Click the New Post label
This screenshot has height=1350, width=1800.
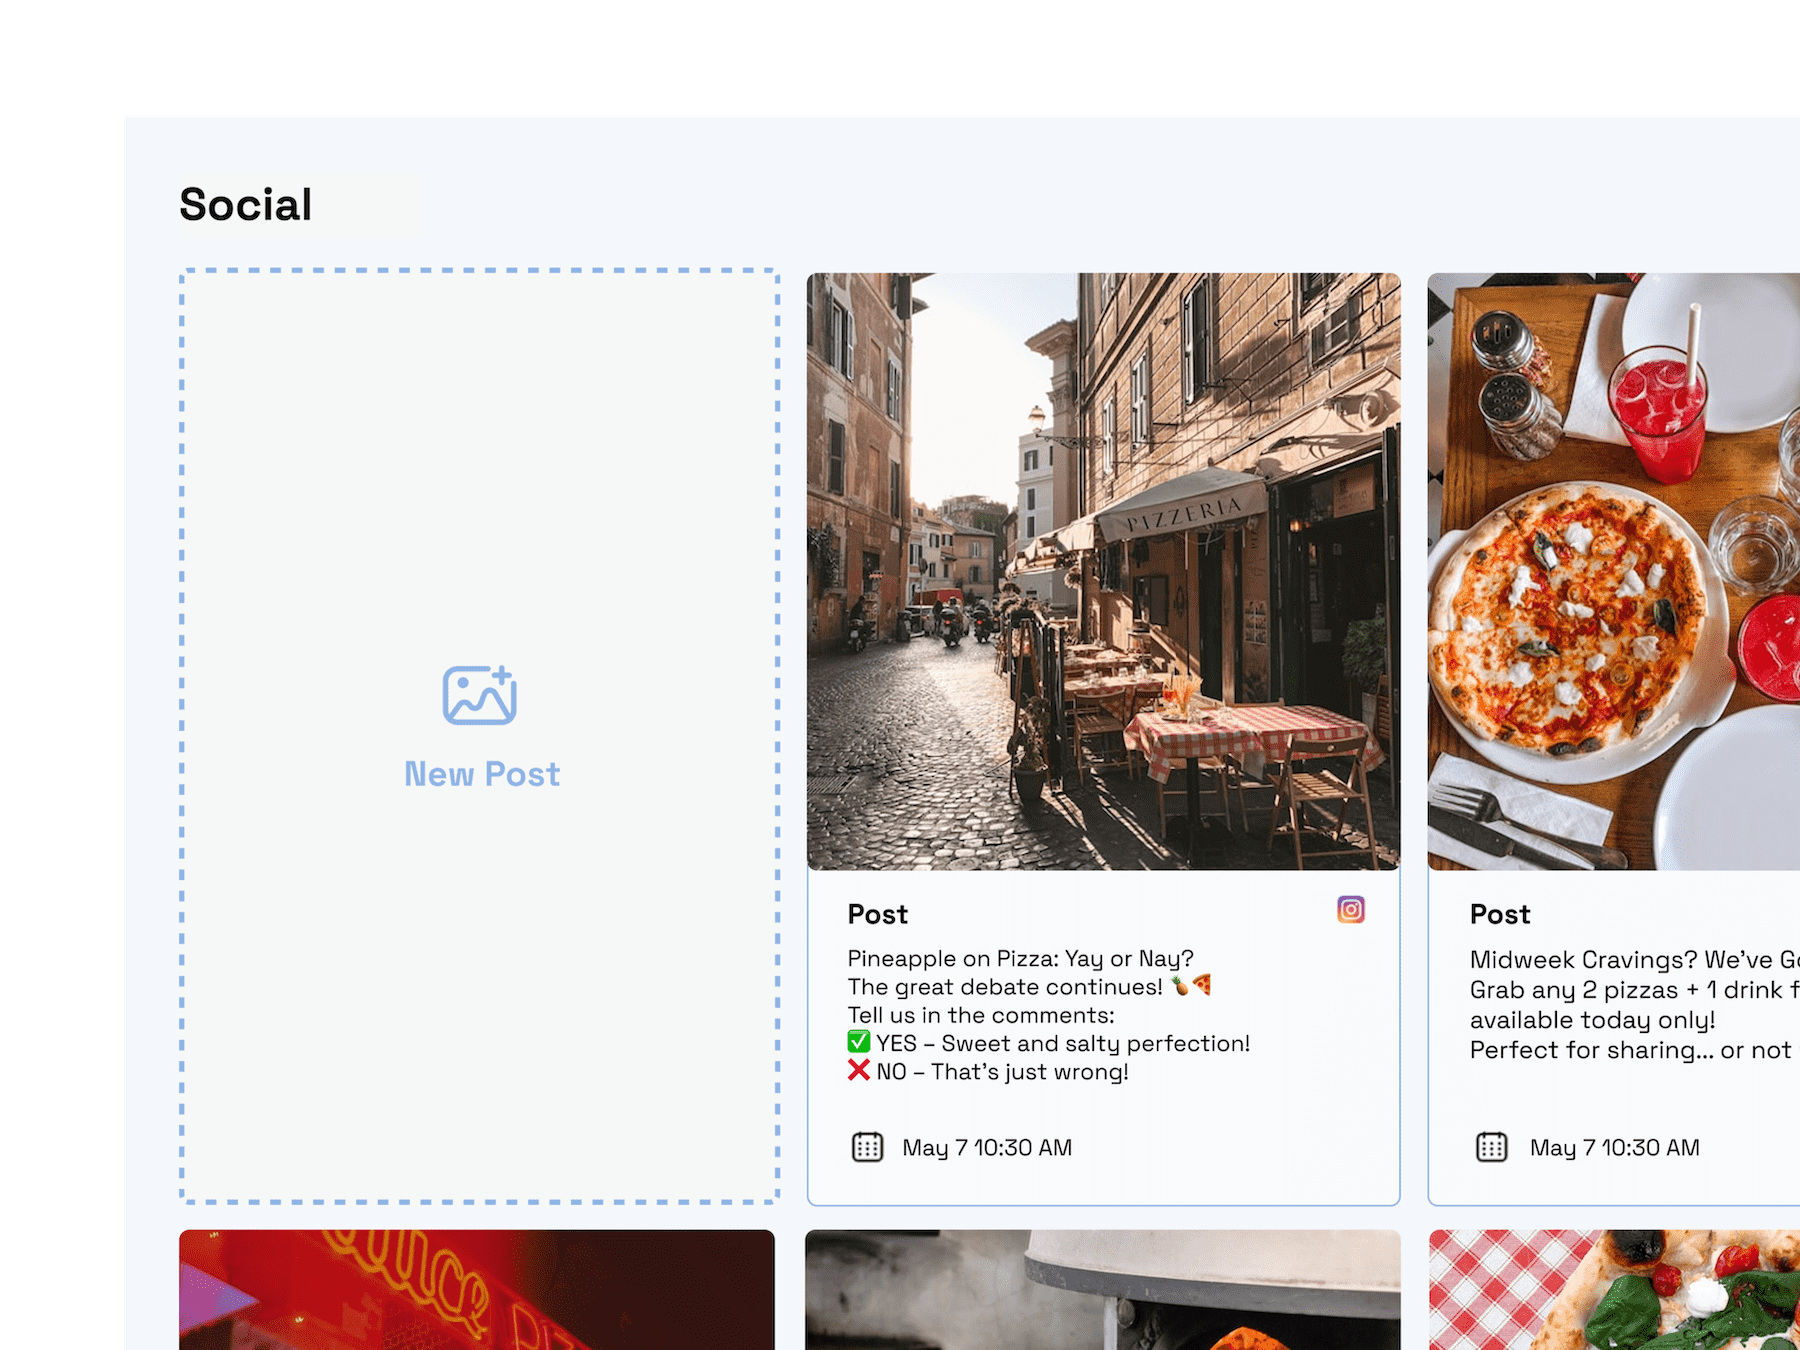pos(482,774)
